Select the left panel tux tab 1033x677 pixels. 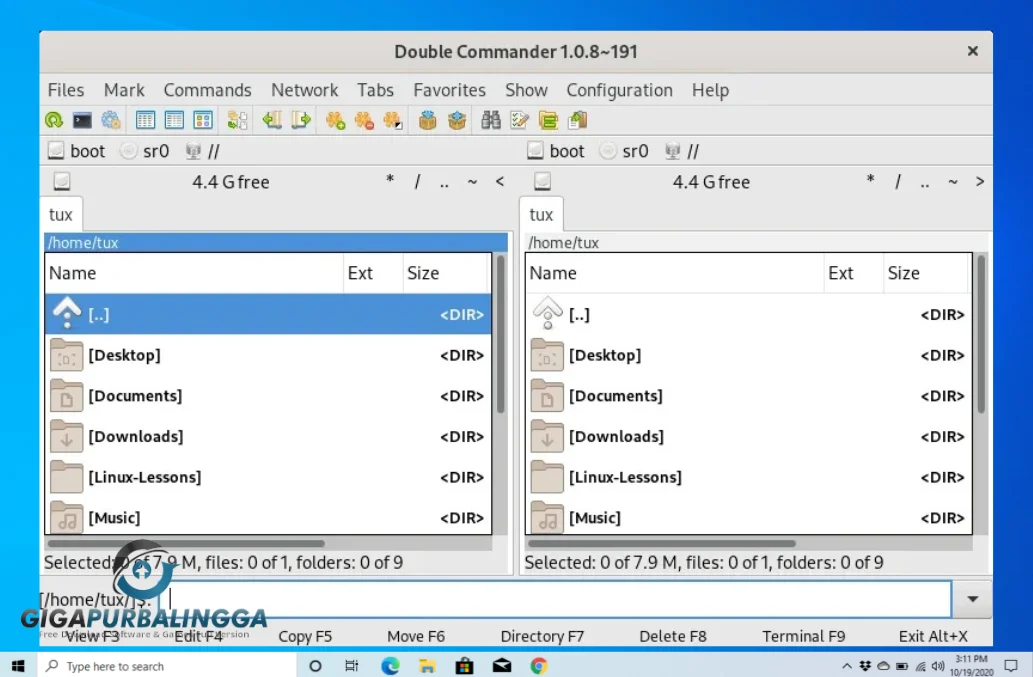pyautogui.click(x=61, y=214)
